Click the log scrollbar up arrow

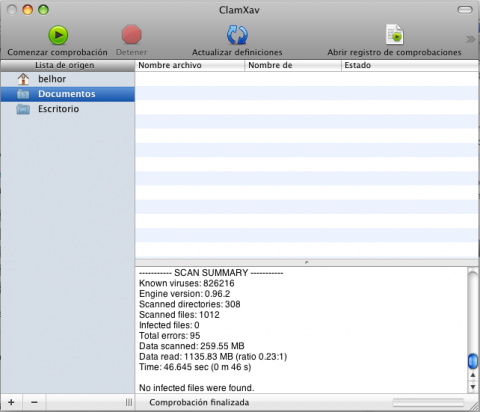(473, 376)
